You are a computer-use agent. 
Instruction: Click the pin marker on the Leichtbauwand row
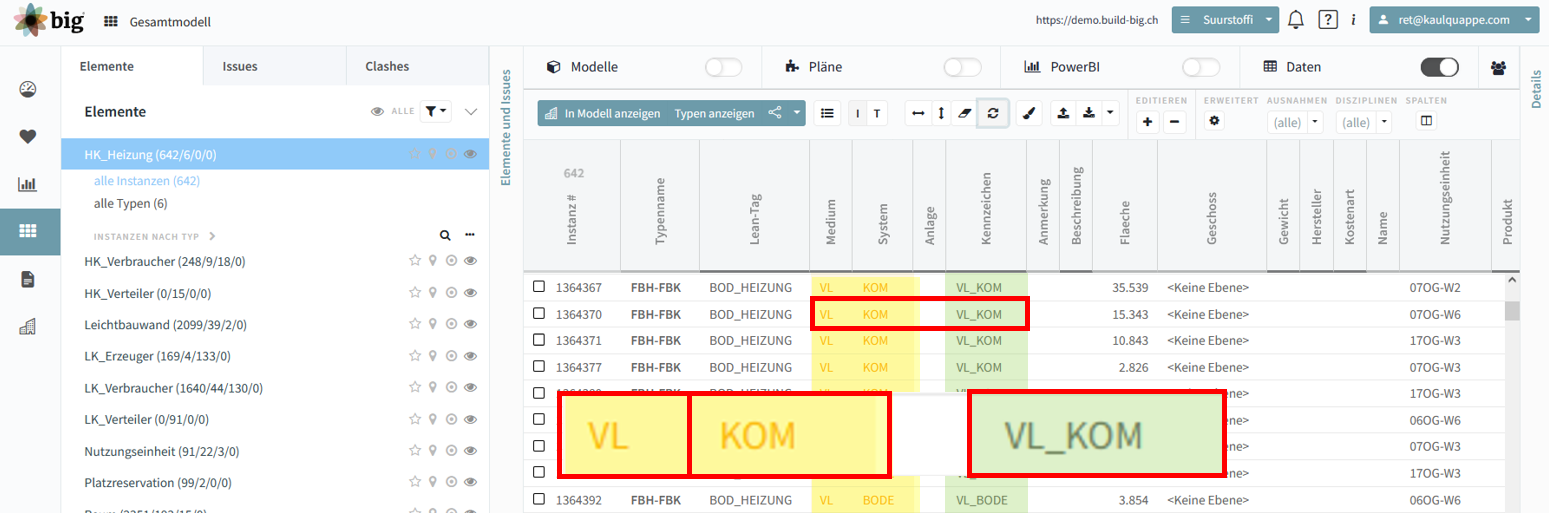(433, 324)
